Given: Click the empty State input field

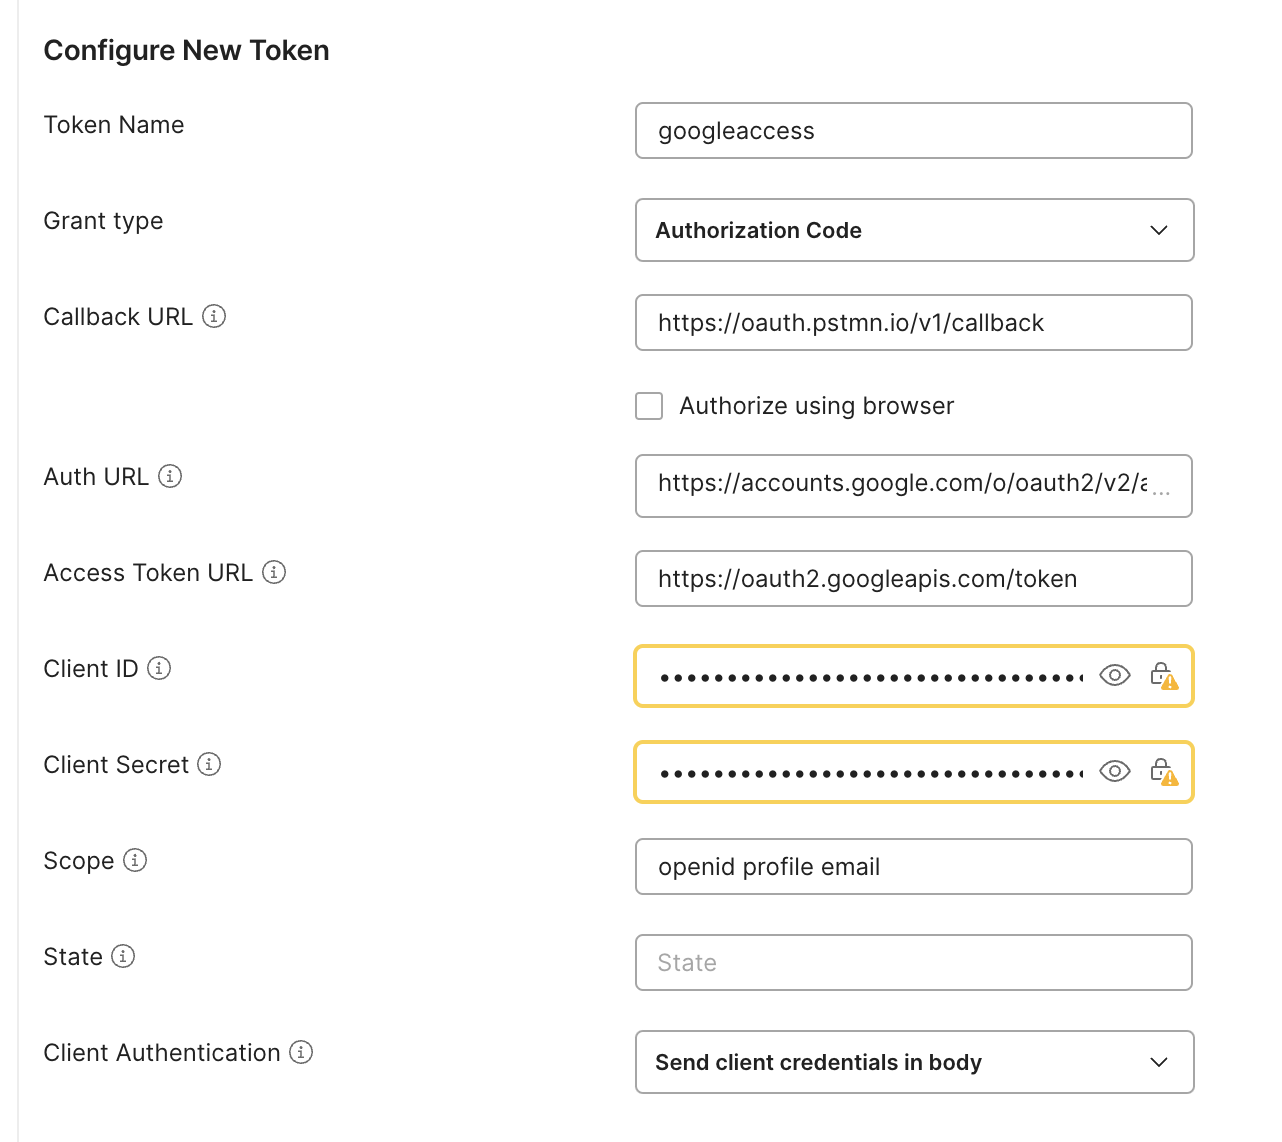Looking at the screenshot, I should tap(914, 963).
